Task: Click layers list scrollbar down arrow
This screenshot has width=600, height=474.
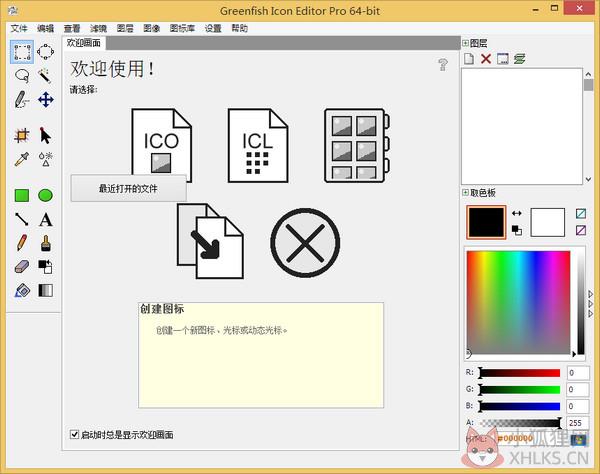Action: 588,179
